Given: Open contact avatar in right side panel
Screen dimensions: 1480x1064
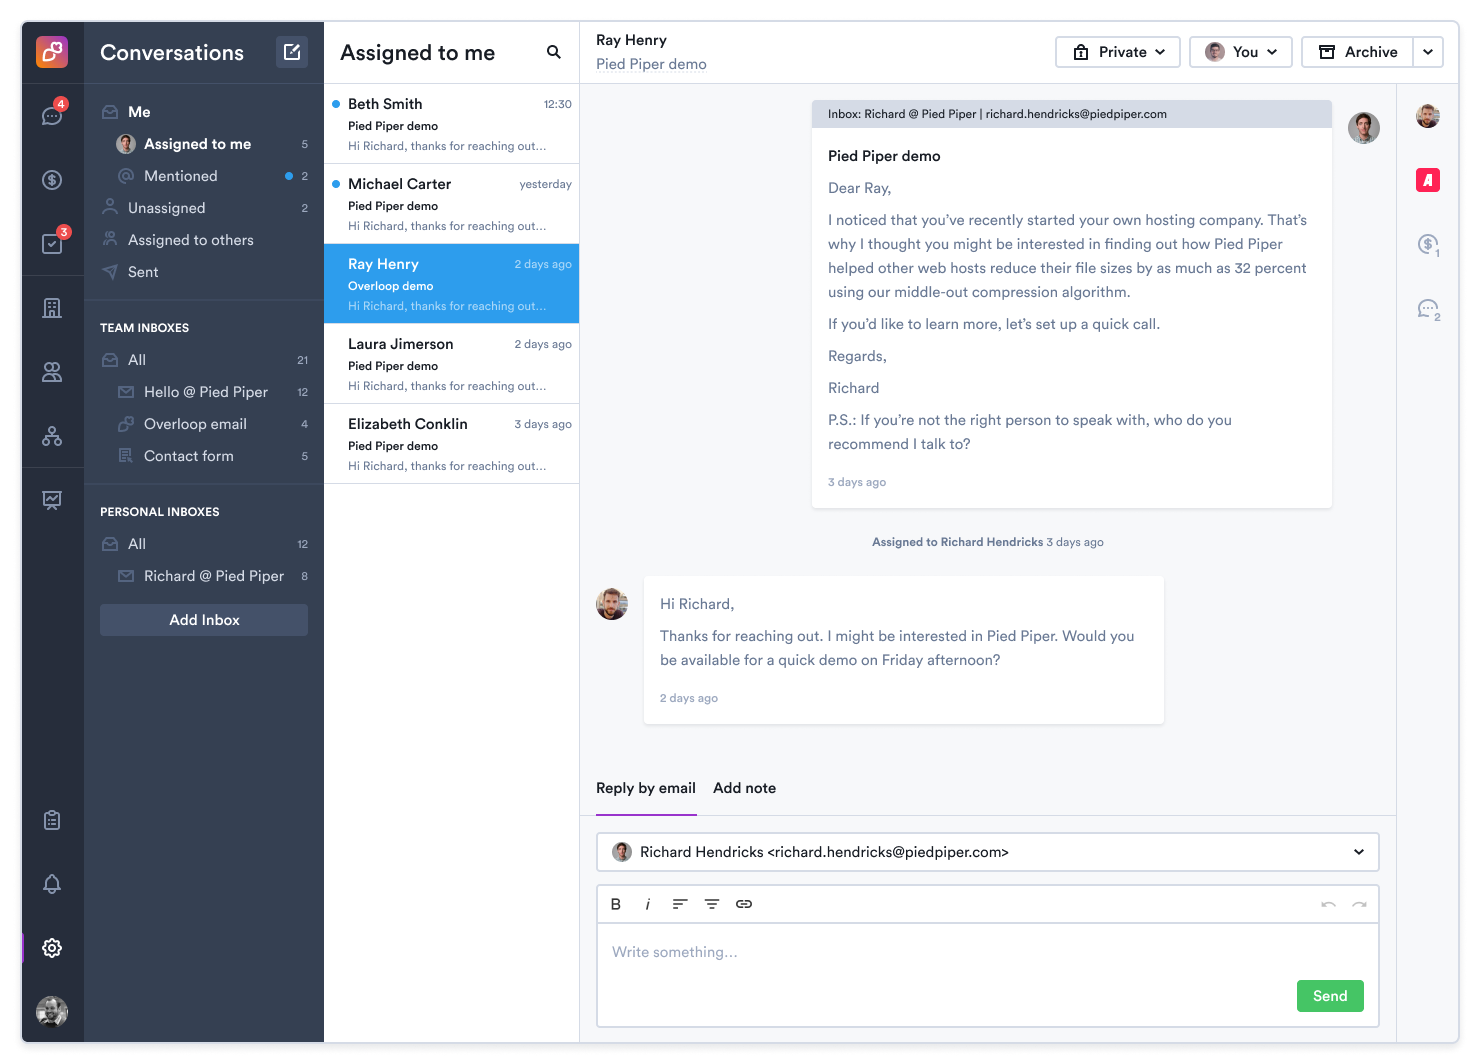Looking at the screenshot, I should (1428, 116).
